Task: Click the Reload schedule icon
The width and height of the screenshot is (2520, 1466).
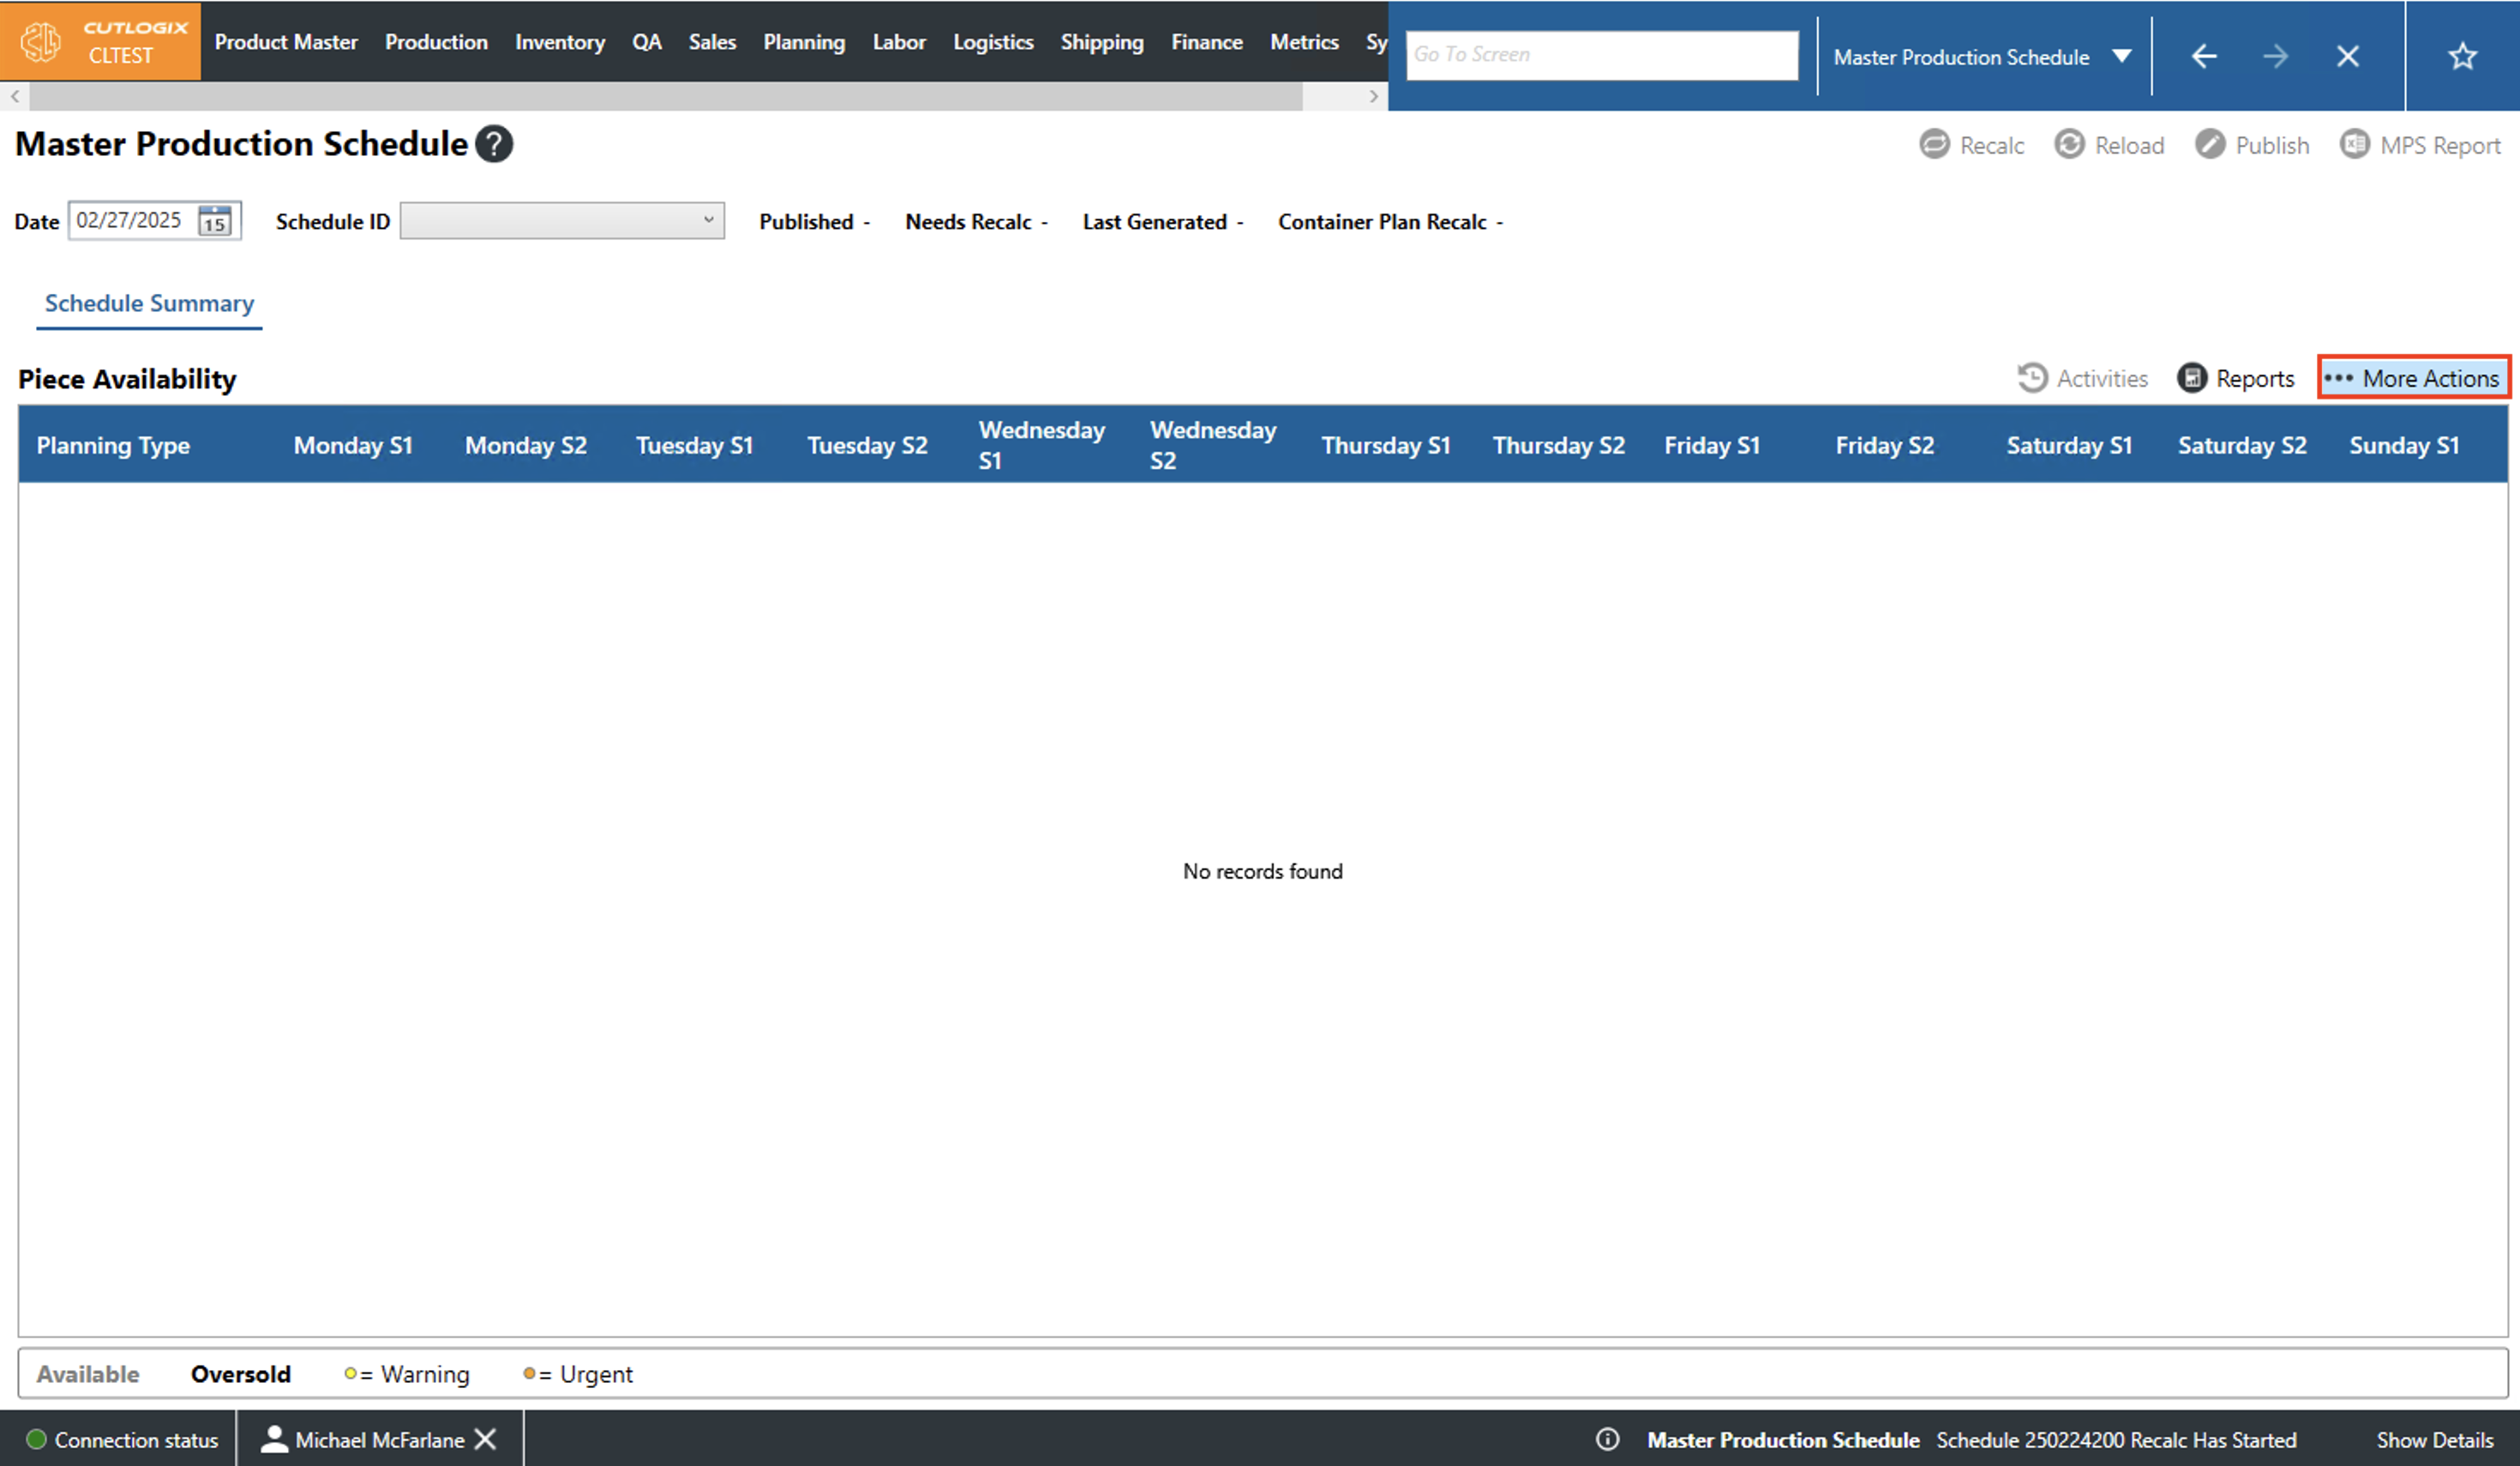Action: [x=2069, y=145]
